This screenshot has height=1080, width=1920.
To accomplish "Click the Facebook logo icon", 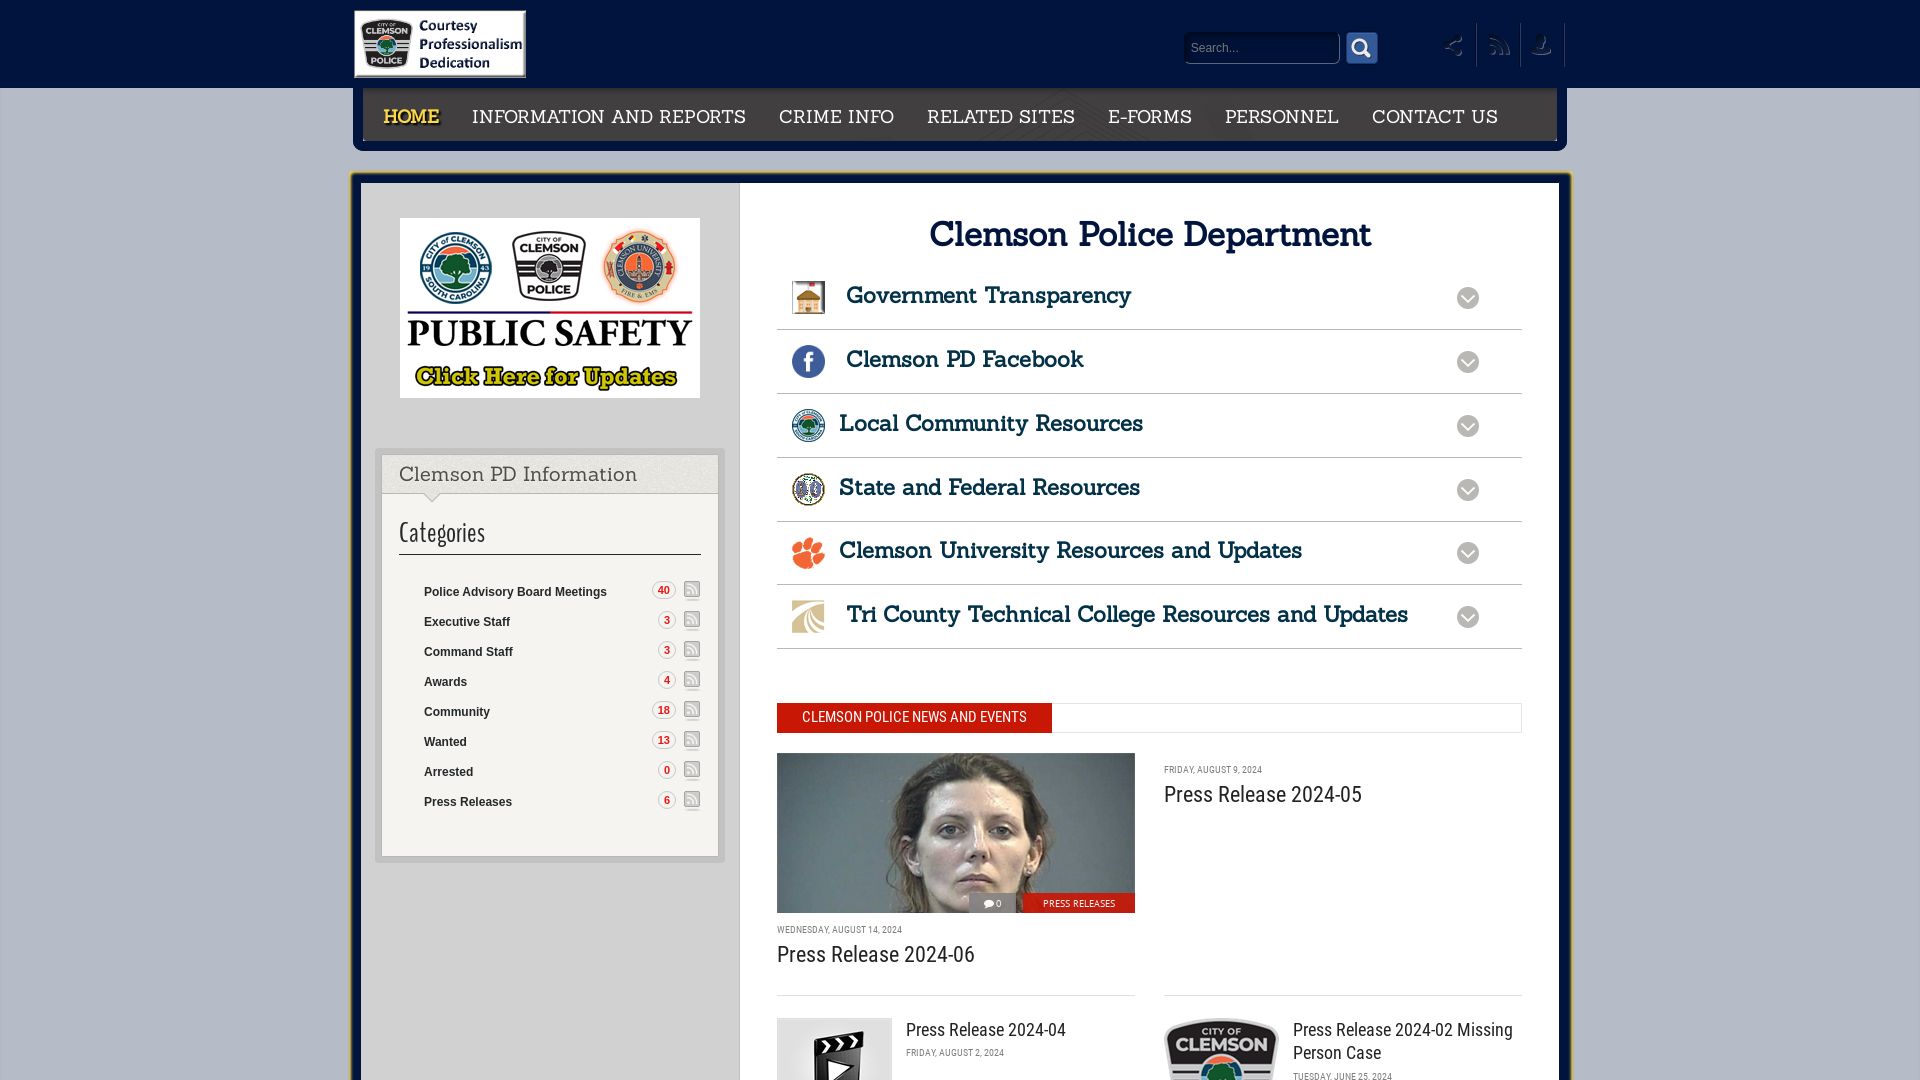I will [808, 361].
